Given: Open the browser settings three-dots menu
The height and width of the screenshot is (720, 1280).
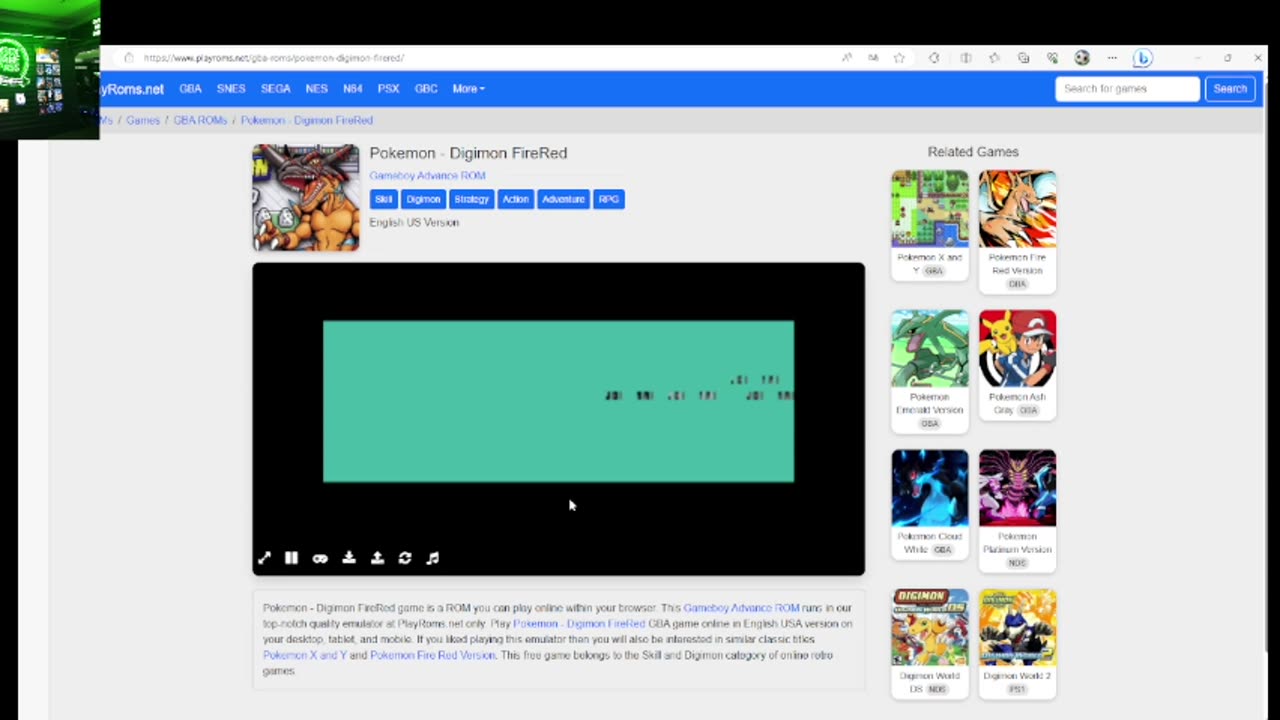Looking at the screenshot, I should pyautogui.click(x=1112, y=58).
